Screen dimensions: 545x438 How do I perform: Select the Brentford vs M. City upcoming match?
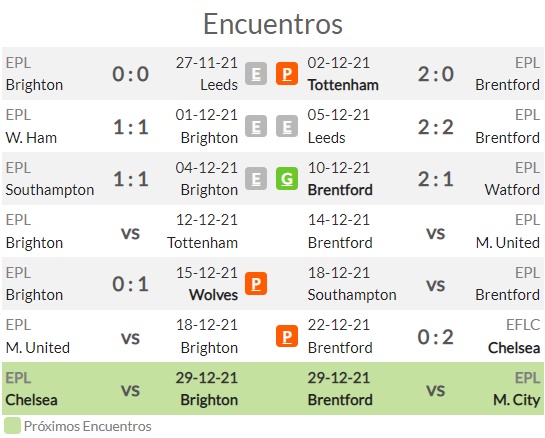pos(424,389)
